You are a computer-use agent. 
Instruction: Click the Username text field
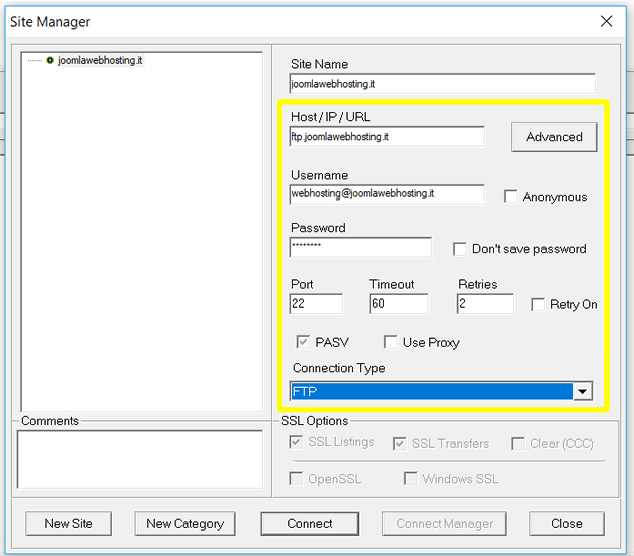pos(387,194)
